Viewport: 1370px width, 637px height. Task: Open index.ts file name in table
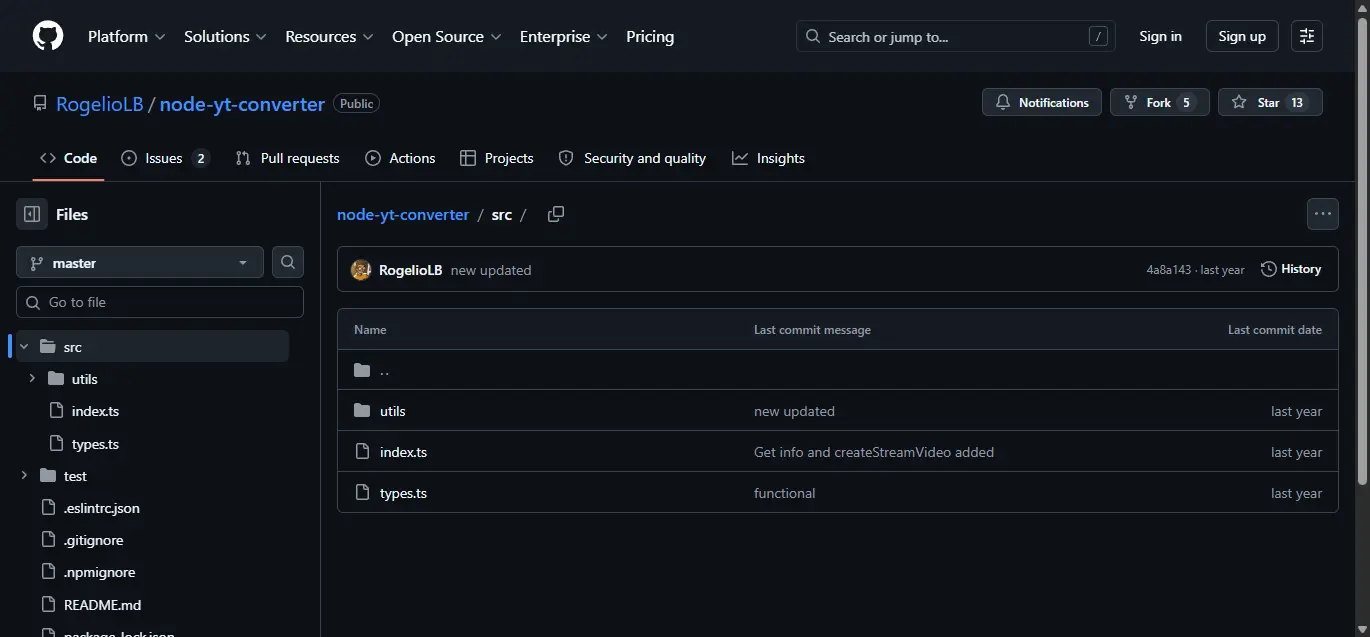tap(403, 452)
